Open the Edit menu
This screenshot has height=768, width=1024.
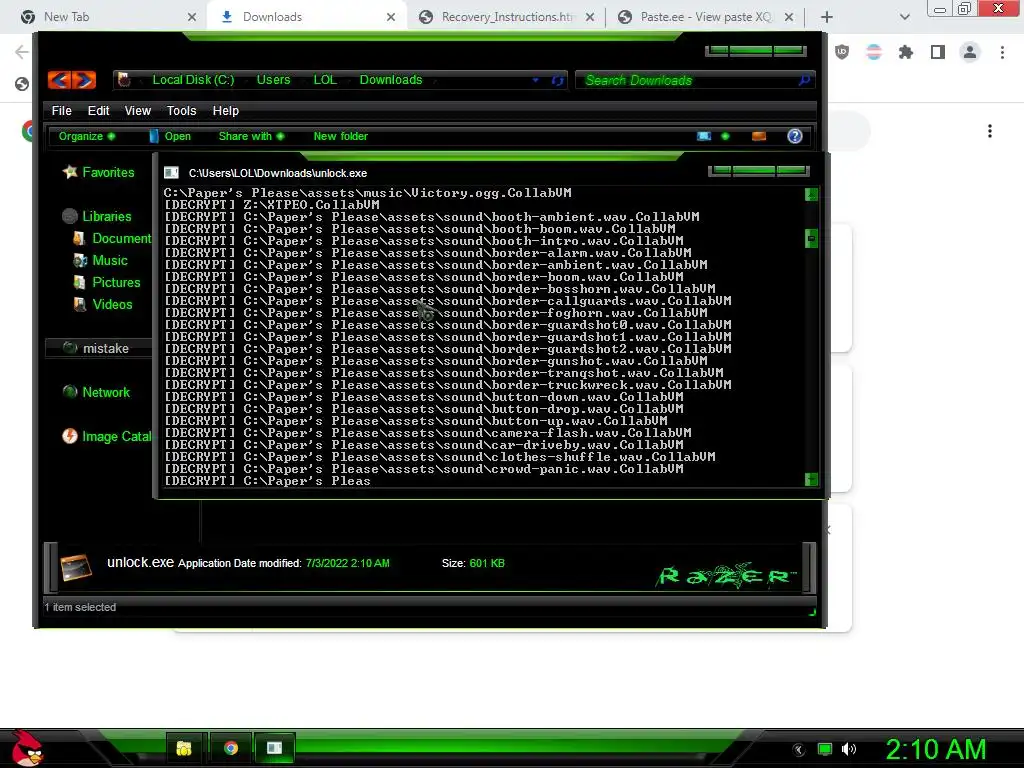[x=99, y=110]
